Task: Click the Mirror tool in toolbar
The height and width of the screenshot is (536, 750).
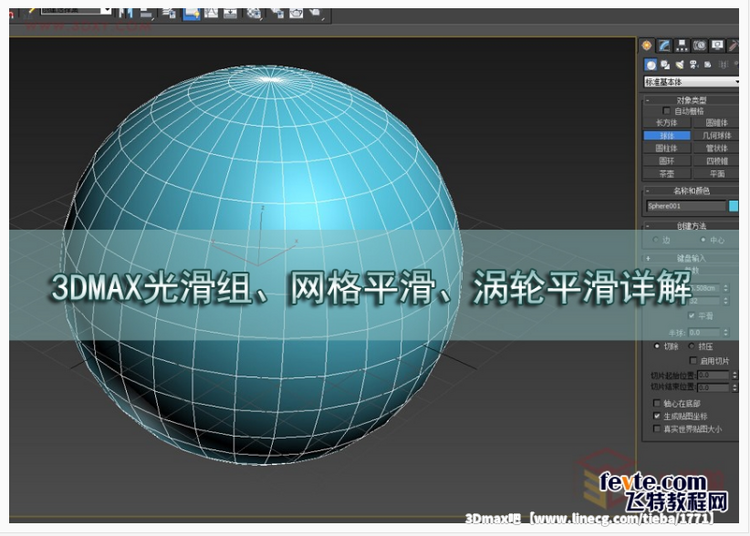Action: 127,13
